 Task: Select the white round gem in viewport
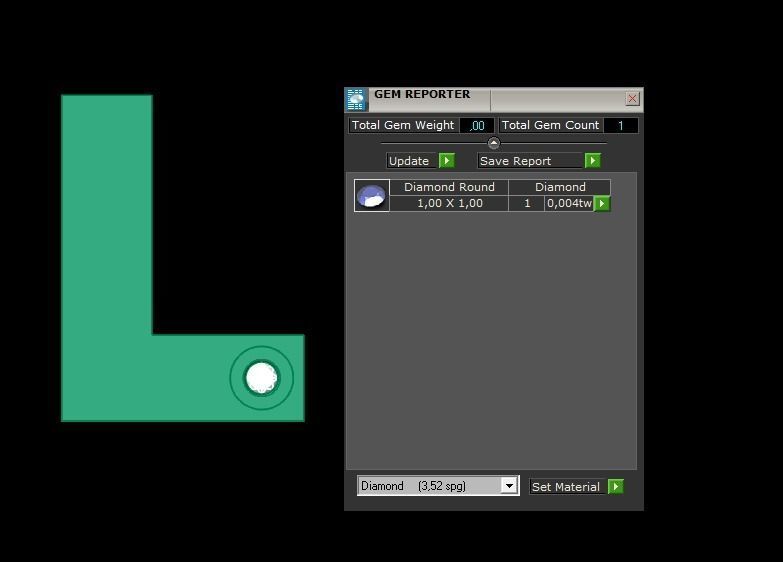(x=262, y=378)
